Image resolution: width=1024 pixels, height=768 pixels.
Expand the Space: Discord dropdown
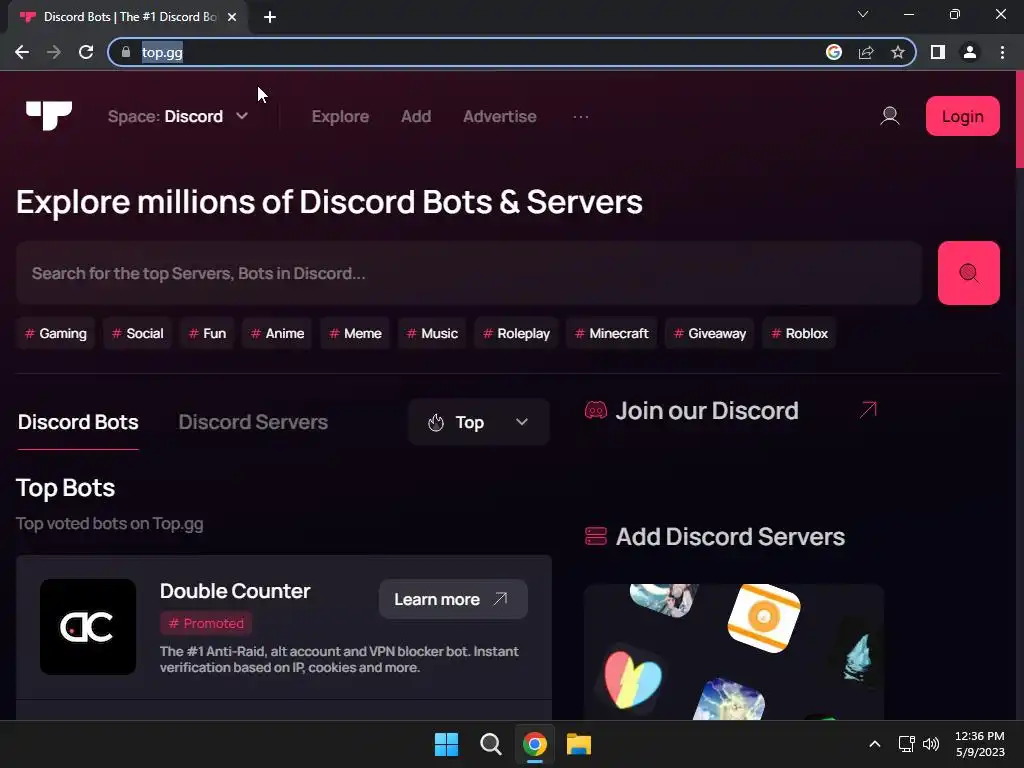pos(178,116)
